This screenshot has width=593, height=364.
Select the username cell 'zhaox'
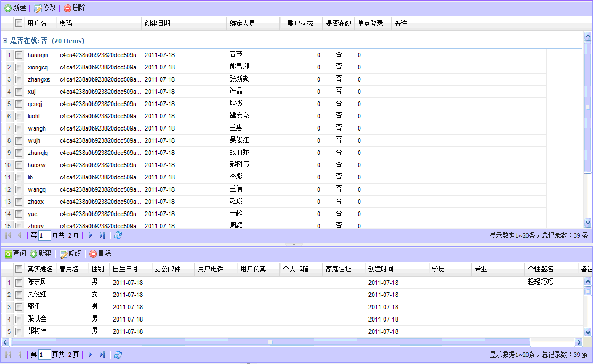[x=36, y=201]
